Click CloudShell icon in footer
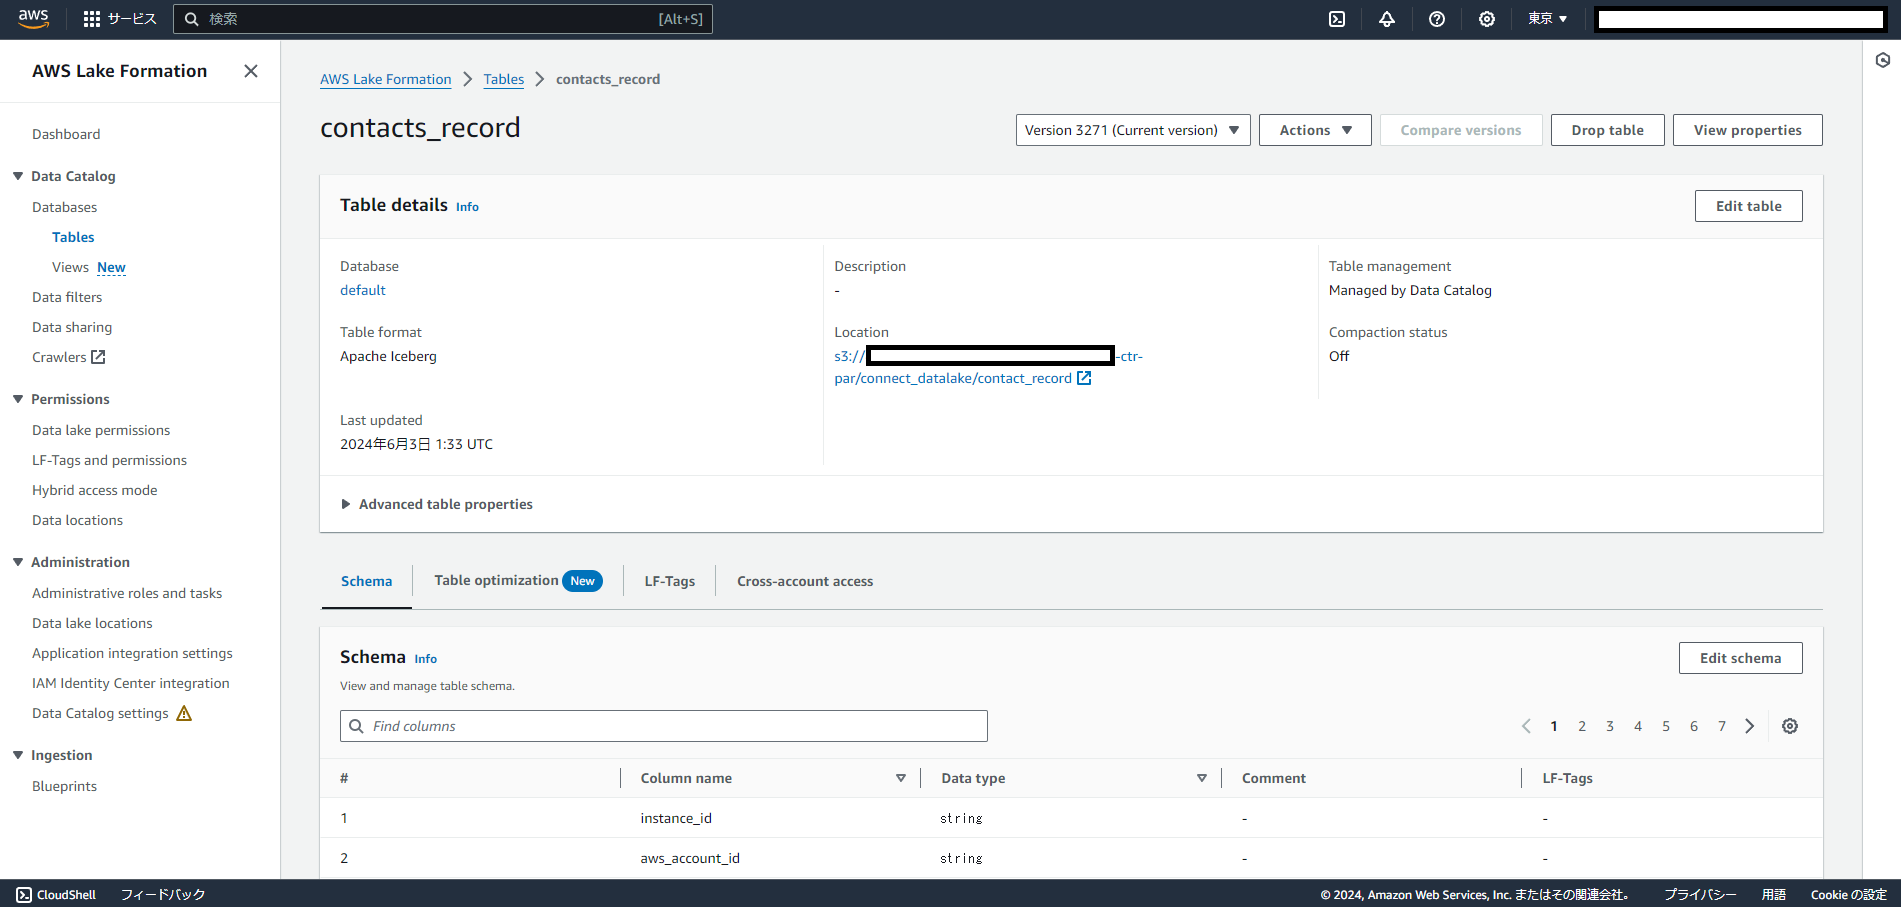The width and height of the screenshot is (1901, 907). [x=24, y=895]
